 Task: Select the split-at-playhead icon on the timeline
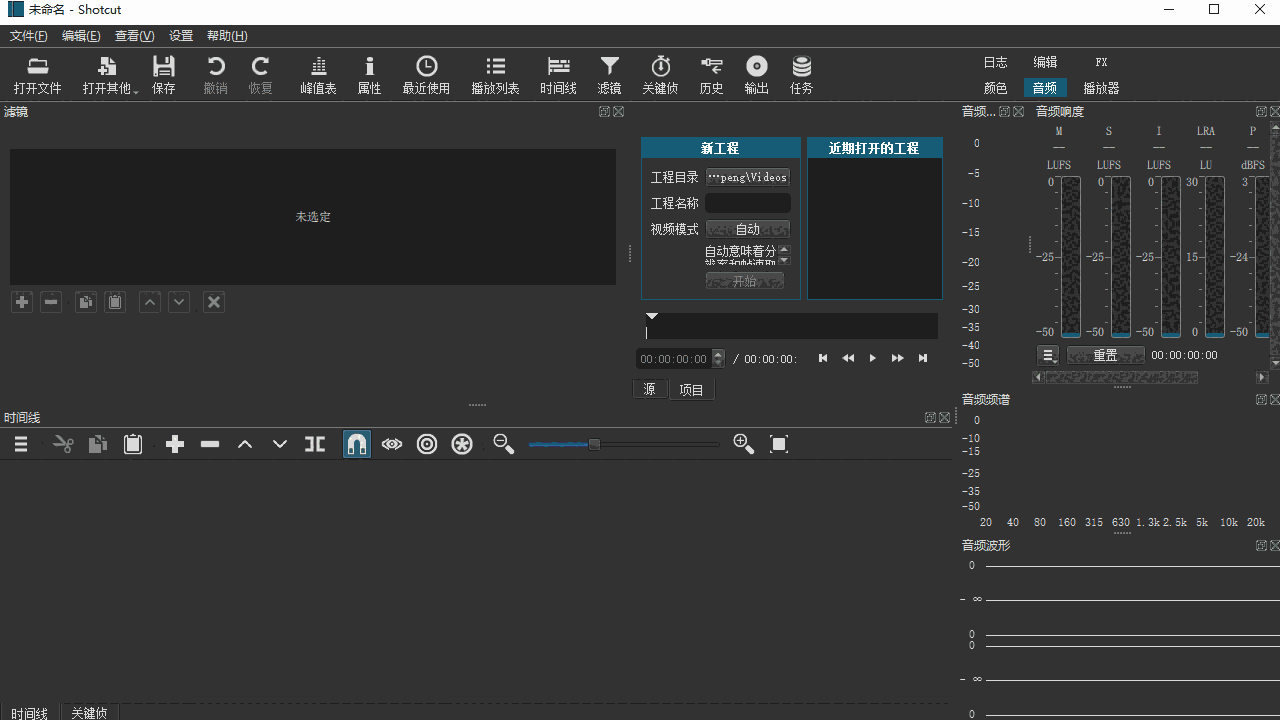point(314,444)
